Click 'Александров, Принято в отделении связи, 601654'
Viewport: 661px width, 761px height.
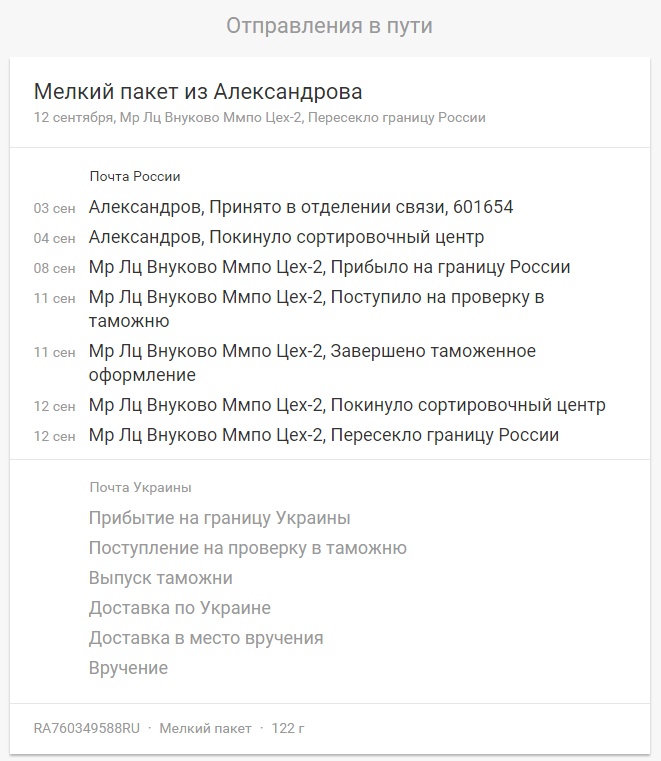click(301, 207)
